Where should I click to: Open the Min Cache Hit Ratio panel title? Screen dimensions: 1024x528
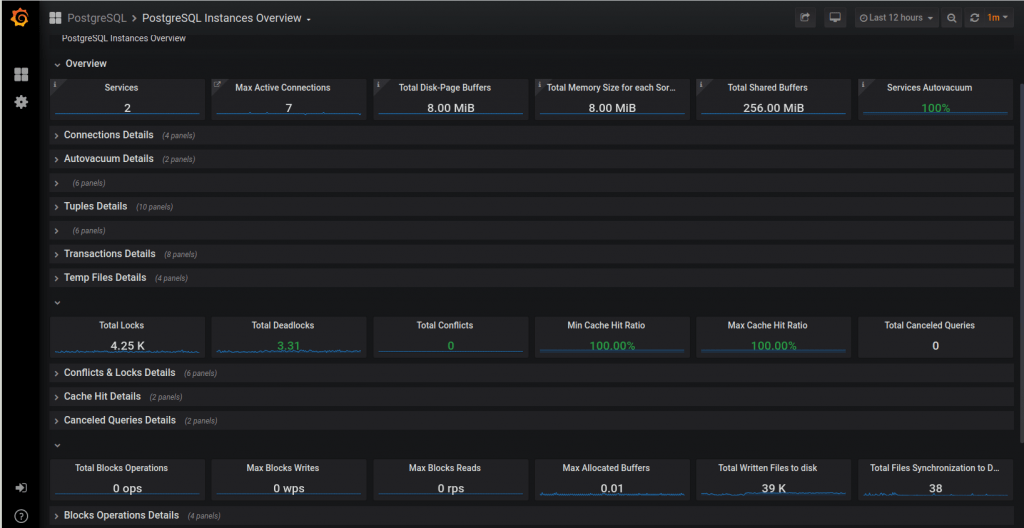tap(606, 325)
